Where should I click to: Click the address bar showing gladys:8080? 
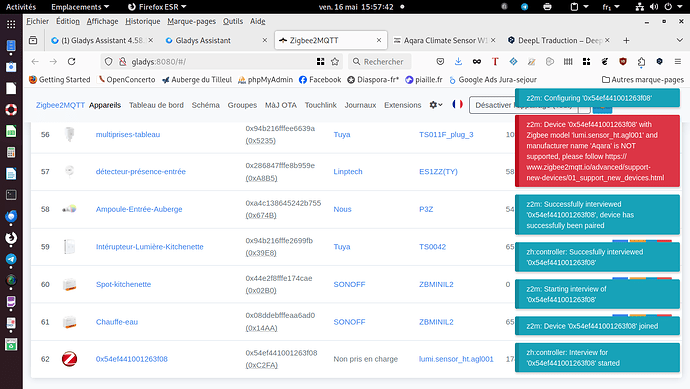tap(220, 62)
